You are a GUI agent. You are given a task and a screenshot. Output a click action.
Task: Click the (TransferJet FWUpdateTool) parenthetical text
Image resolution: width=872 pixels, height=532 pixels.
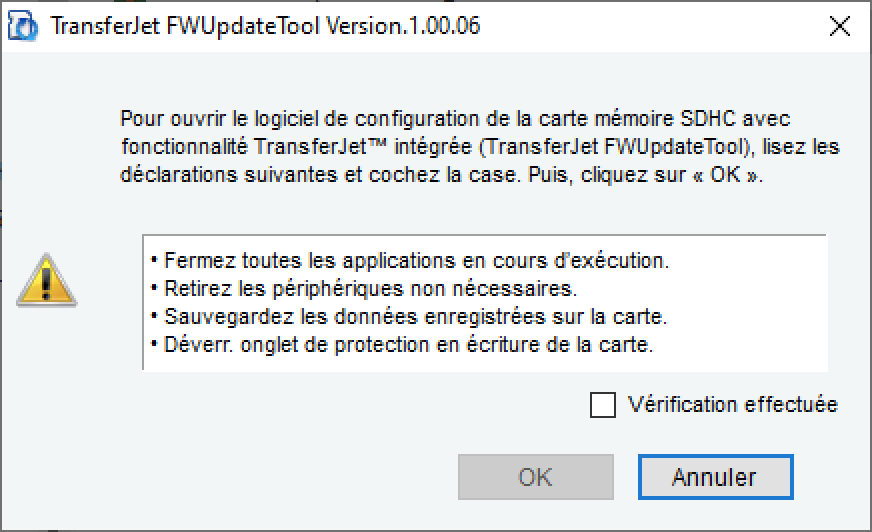click(617, 147)
